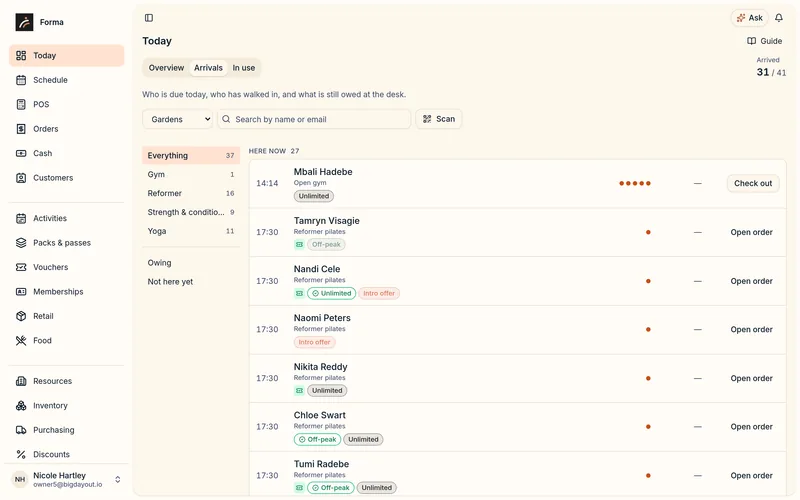The width and height of the screenshot is (800, 500).
Task: Select the Arrivals tab
Action: (x=208, y=68)
